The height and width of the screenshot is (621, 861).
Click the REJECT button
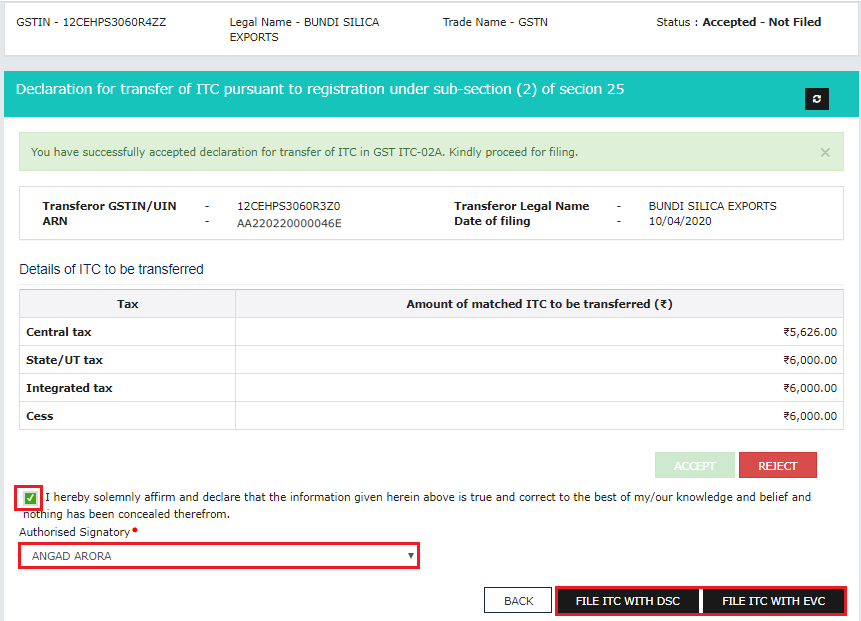pyautogui.click(x=778, y=466)
